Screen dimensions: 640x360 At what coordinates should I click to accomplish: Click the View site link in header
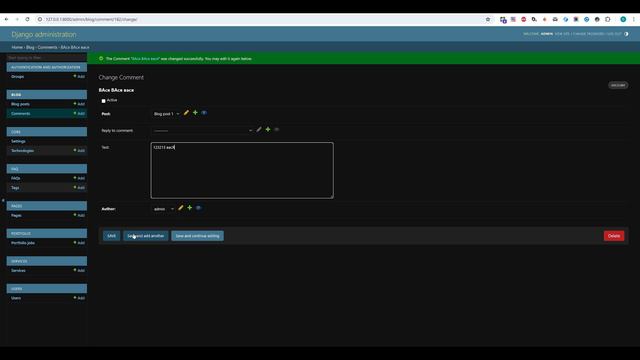(x=562, y=34)
